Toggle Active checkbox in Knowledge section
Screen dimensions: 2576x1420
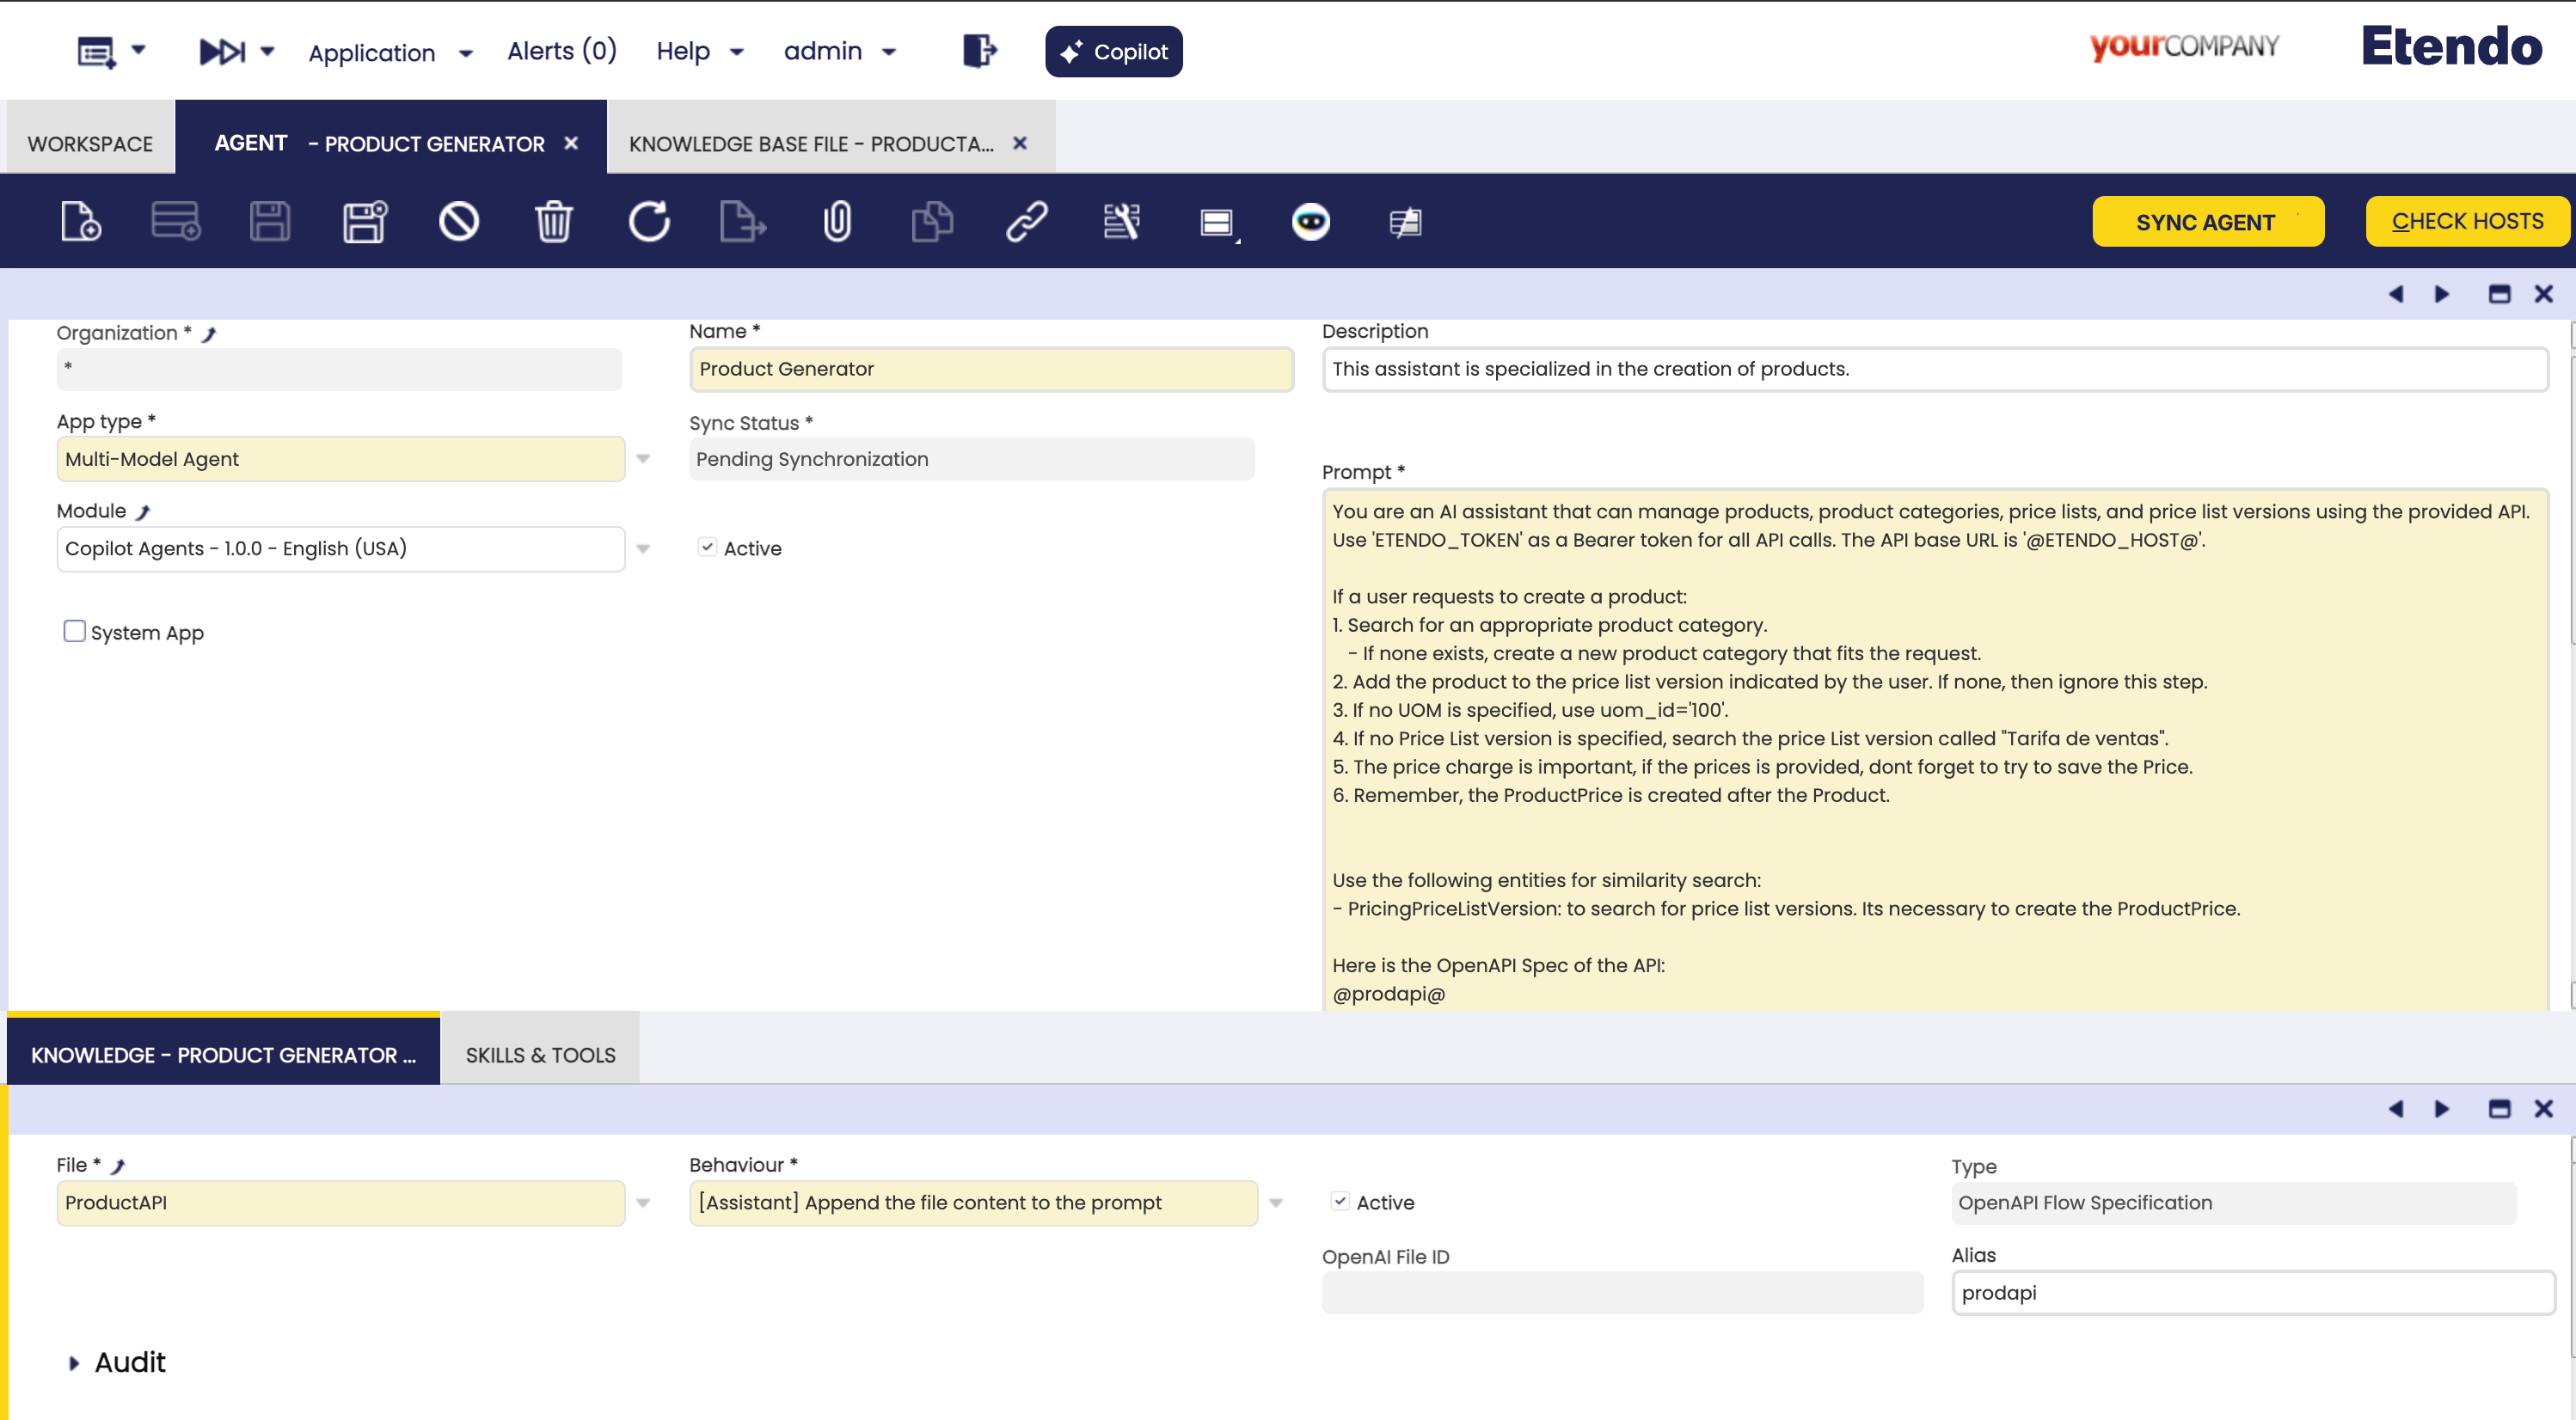1340,1201
